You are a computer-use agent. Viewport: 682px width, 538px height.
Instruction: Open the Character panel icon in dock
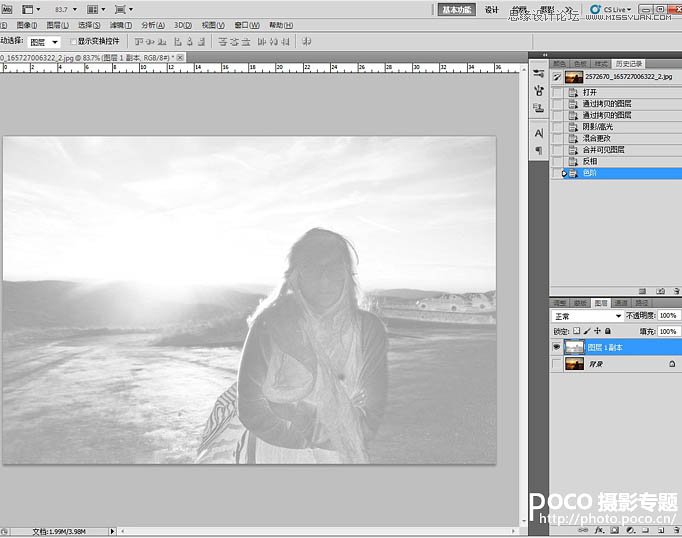[539, 132]
